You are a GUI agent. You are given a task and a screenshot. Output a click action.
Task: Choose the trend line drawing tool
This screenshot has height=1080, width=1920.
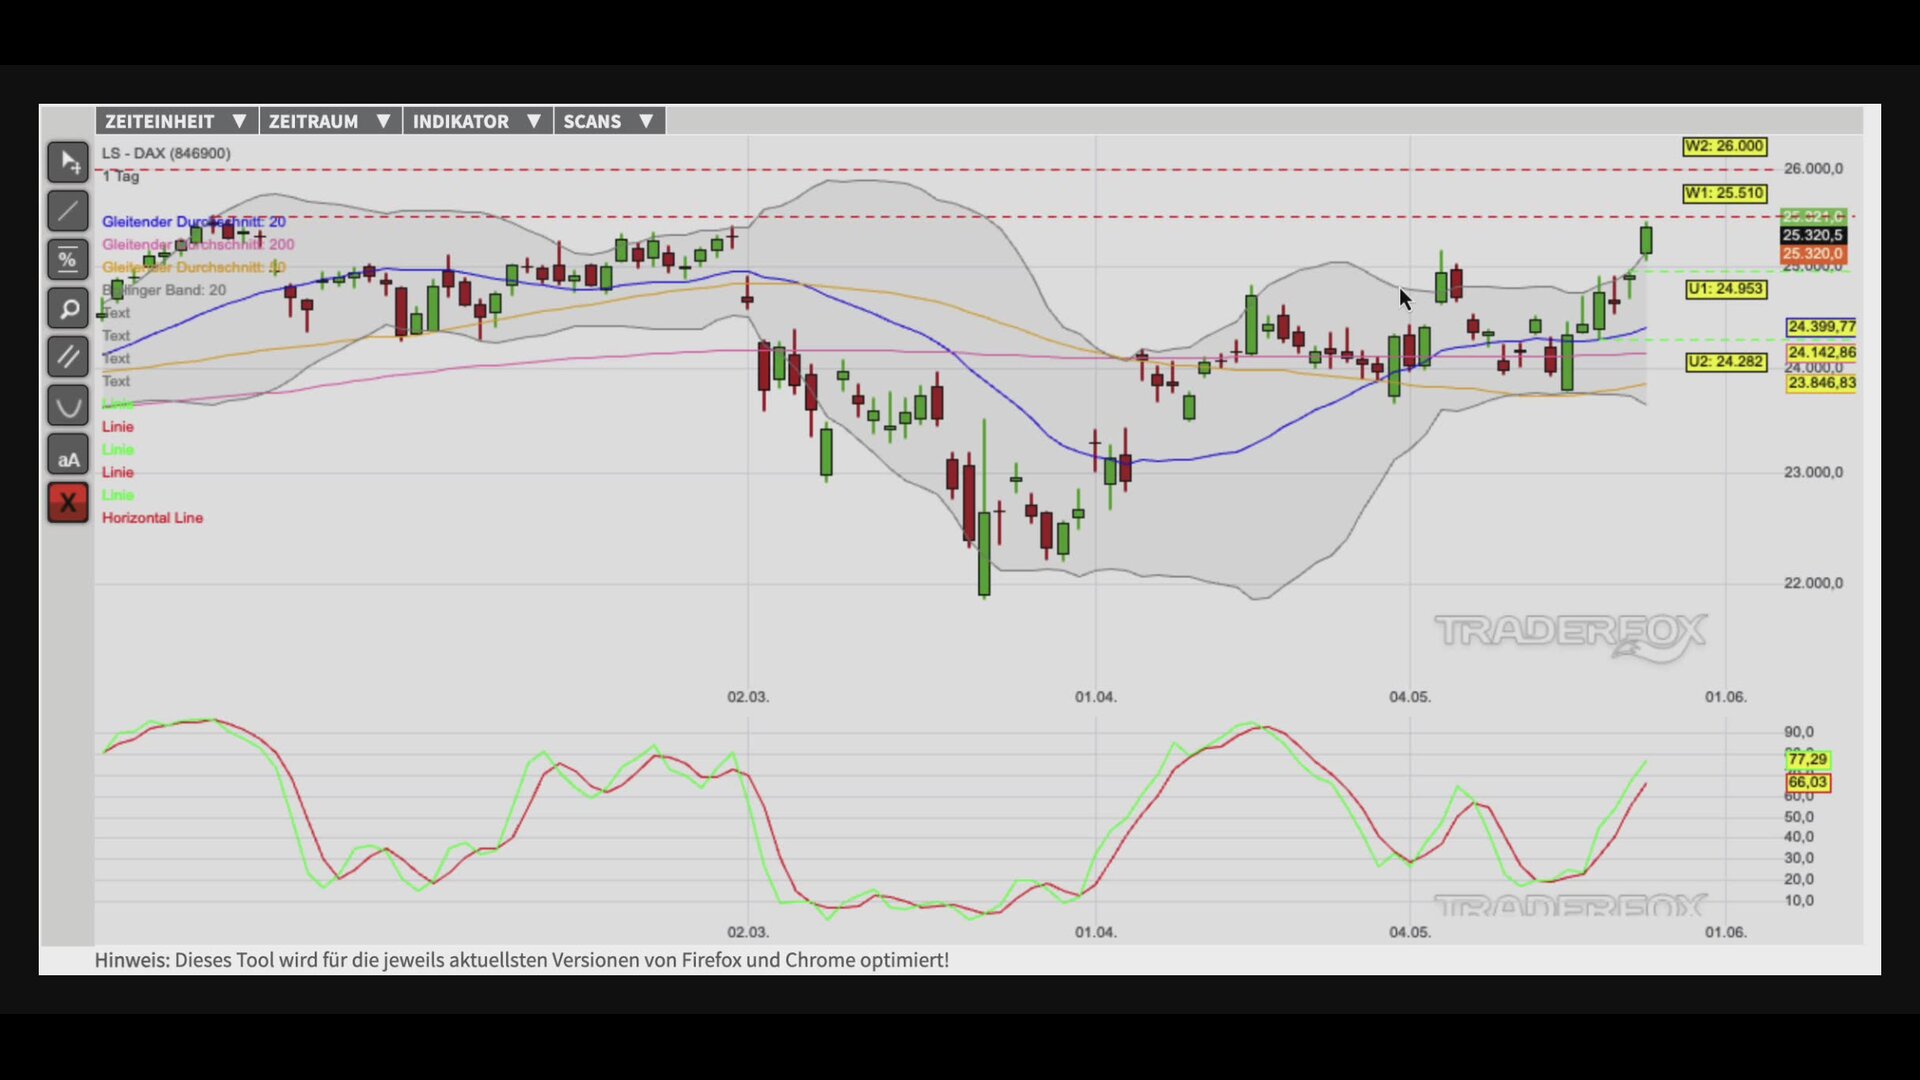tap(68, 211)
